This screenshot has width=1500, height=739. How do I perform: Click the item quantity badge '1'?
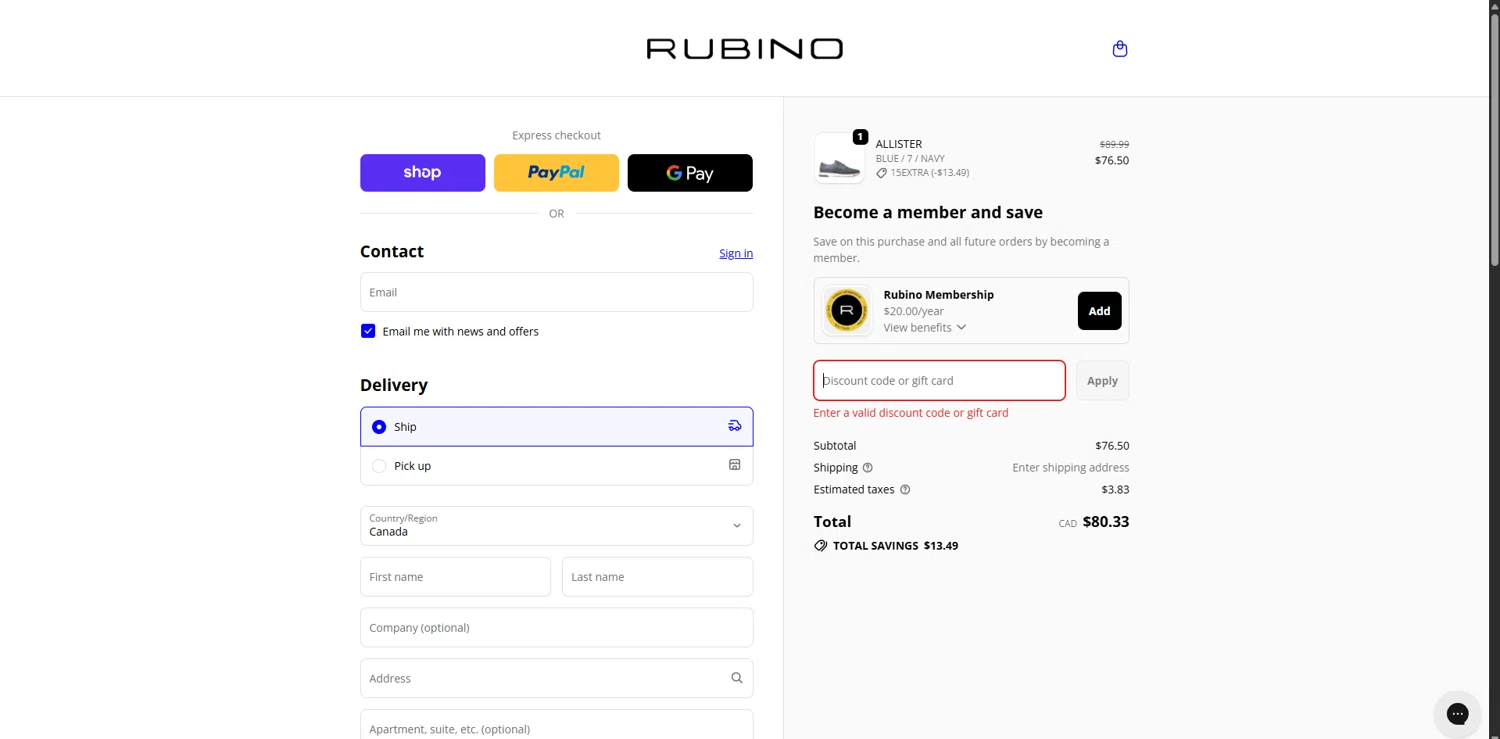point(860,137)
